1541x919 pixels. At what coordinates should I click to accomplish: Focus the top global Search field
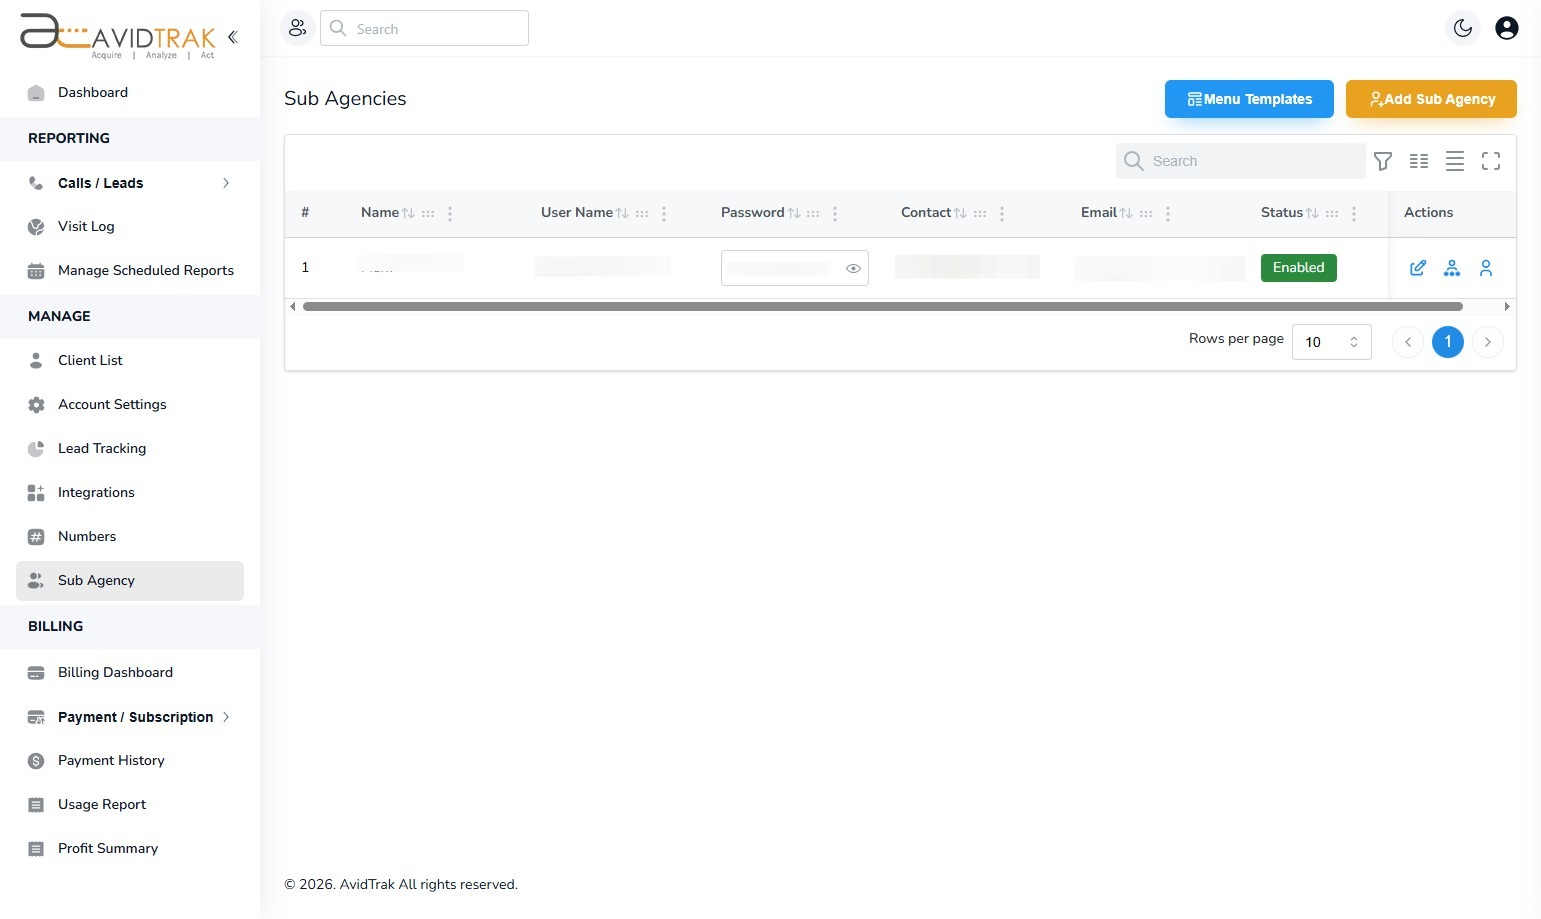click(x=424, y=28)
